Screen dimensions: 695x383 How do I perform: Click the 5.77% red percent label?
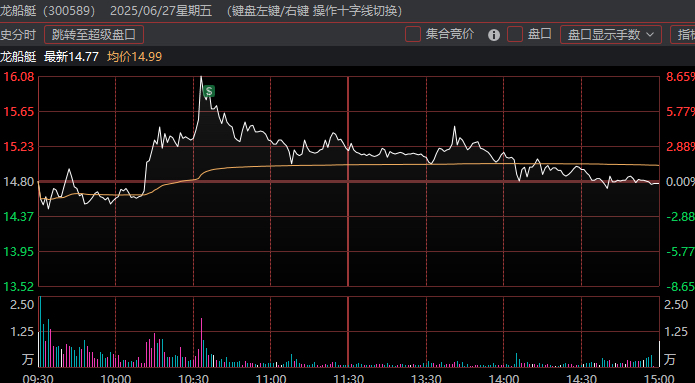(x=680, y=112)
